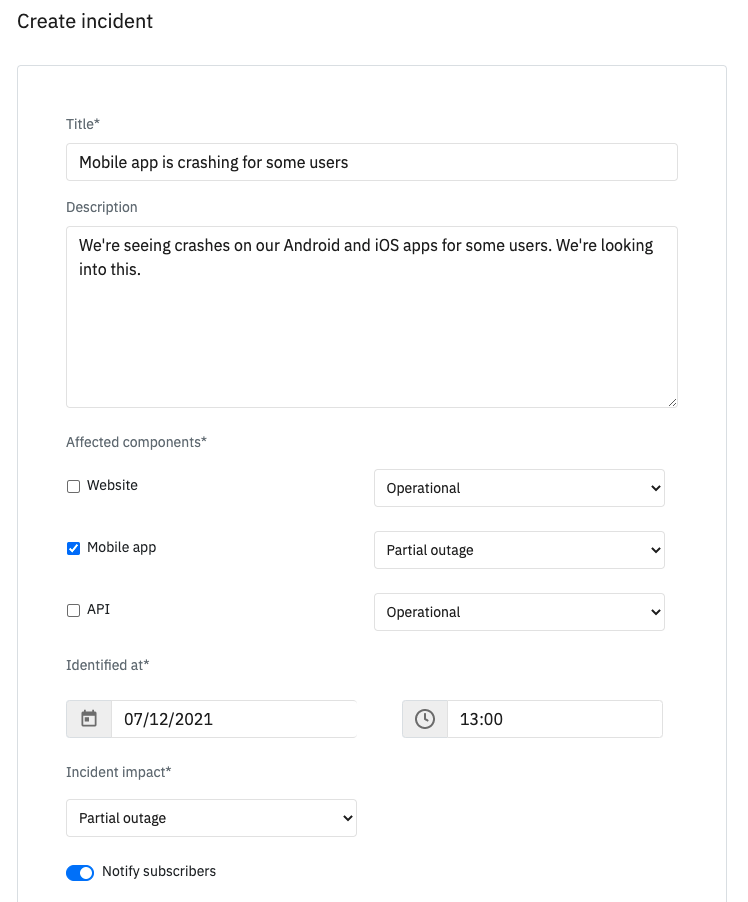Viewport: 748px width, 902px height.
Task: Click the description box resize handle
Action: point(672,402)
